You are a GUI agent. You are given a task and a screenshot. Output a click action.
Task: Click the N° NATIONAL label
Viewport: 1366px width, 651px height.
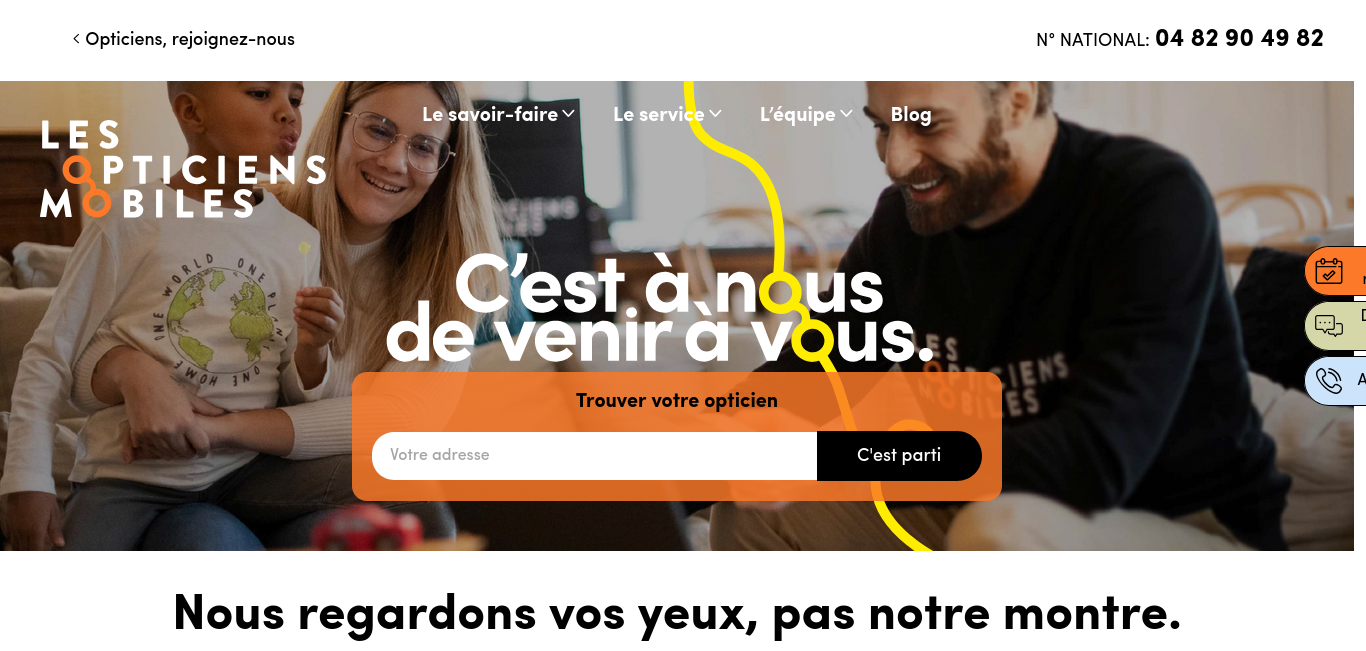pyautogui.click(x=1093, y=40)
